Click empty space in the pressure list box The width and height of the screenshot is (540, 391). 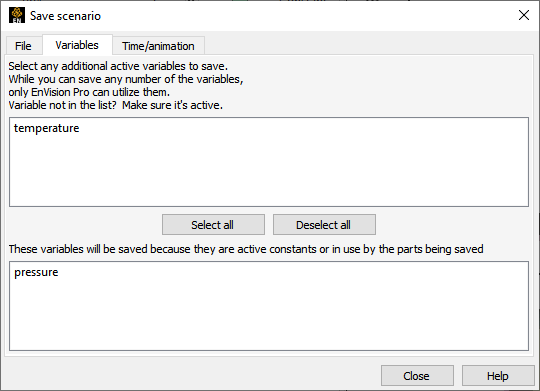269,315
